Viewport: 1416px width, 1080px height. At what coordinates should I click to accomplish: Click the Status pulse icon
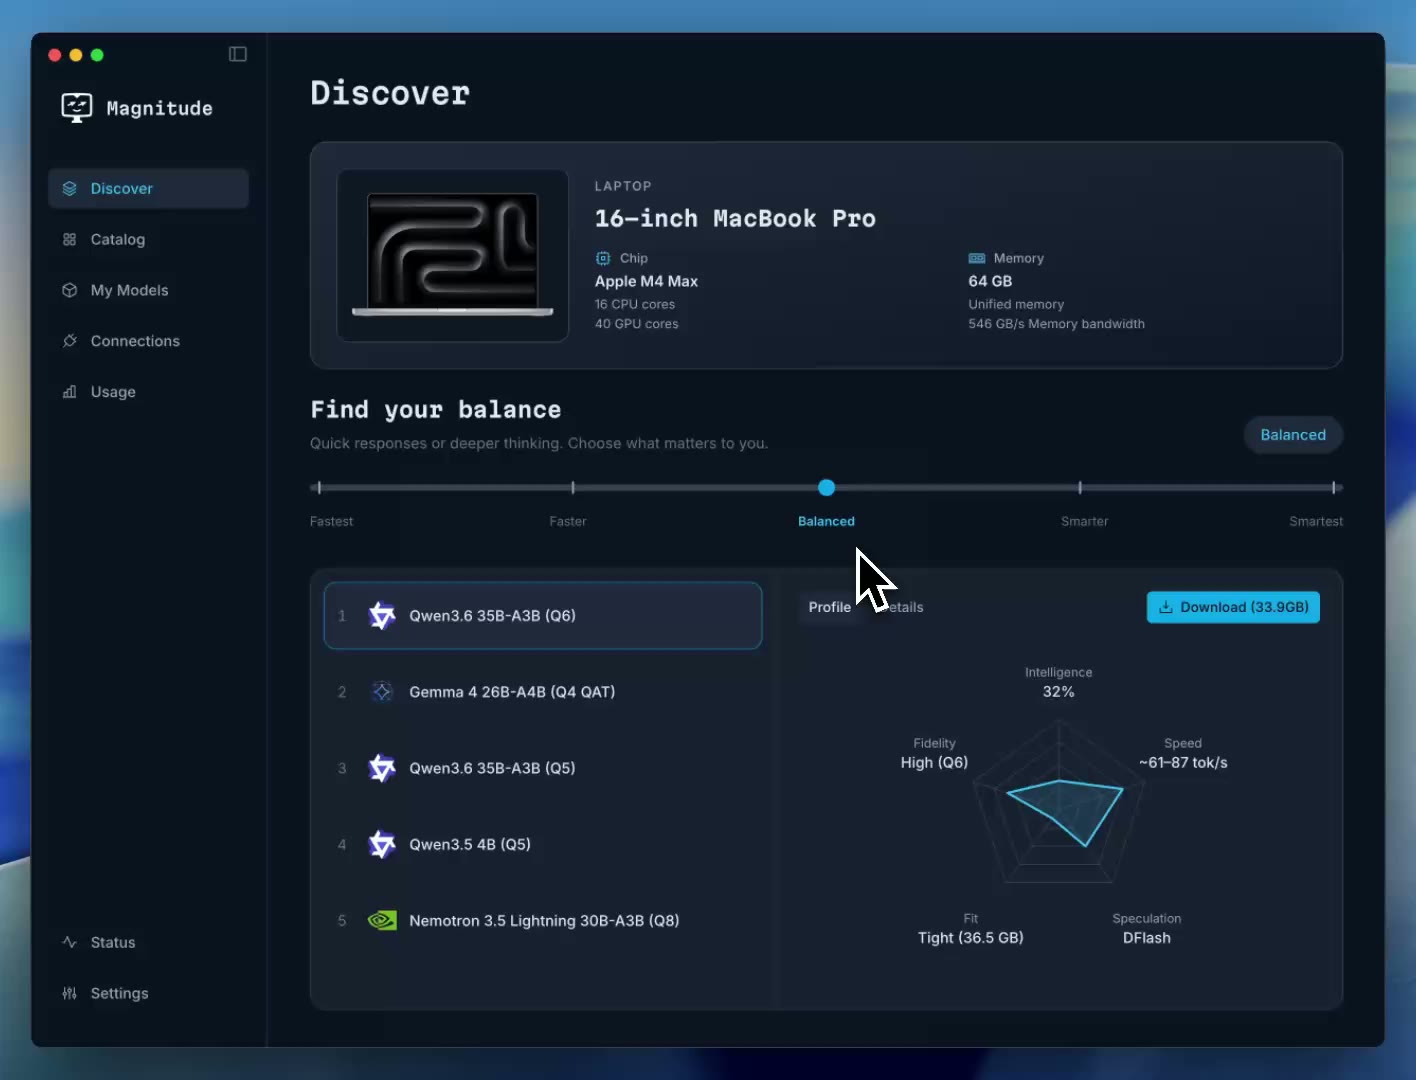[x=69, y=942]
